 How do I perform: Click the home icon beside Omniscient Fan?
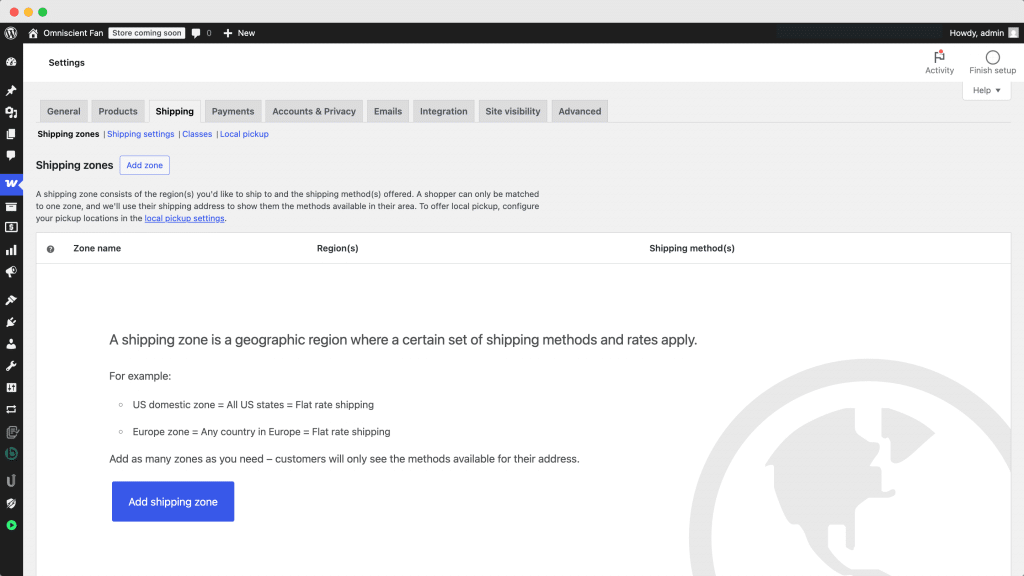33,33
